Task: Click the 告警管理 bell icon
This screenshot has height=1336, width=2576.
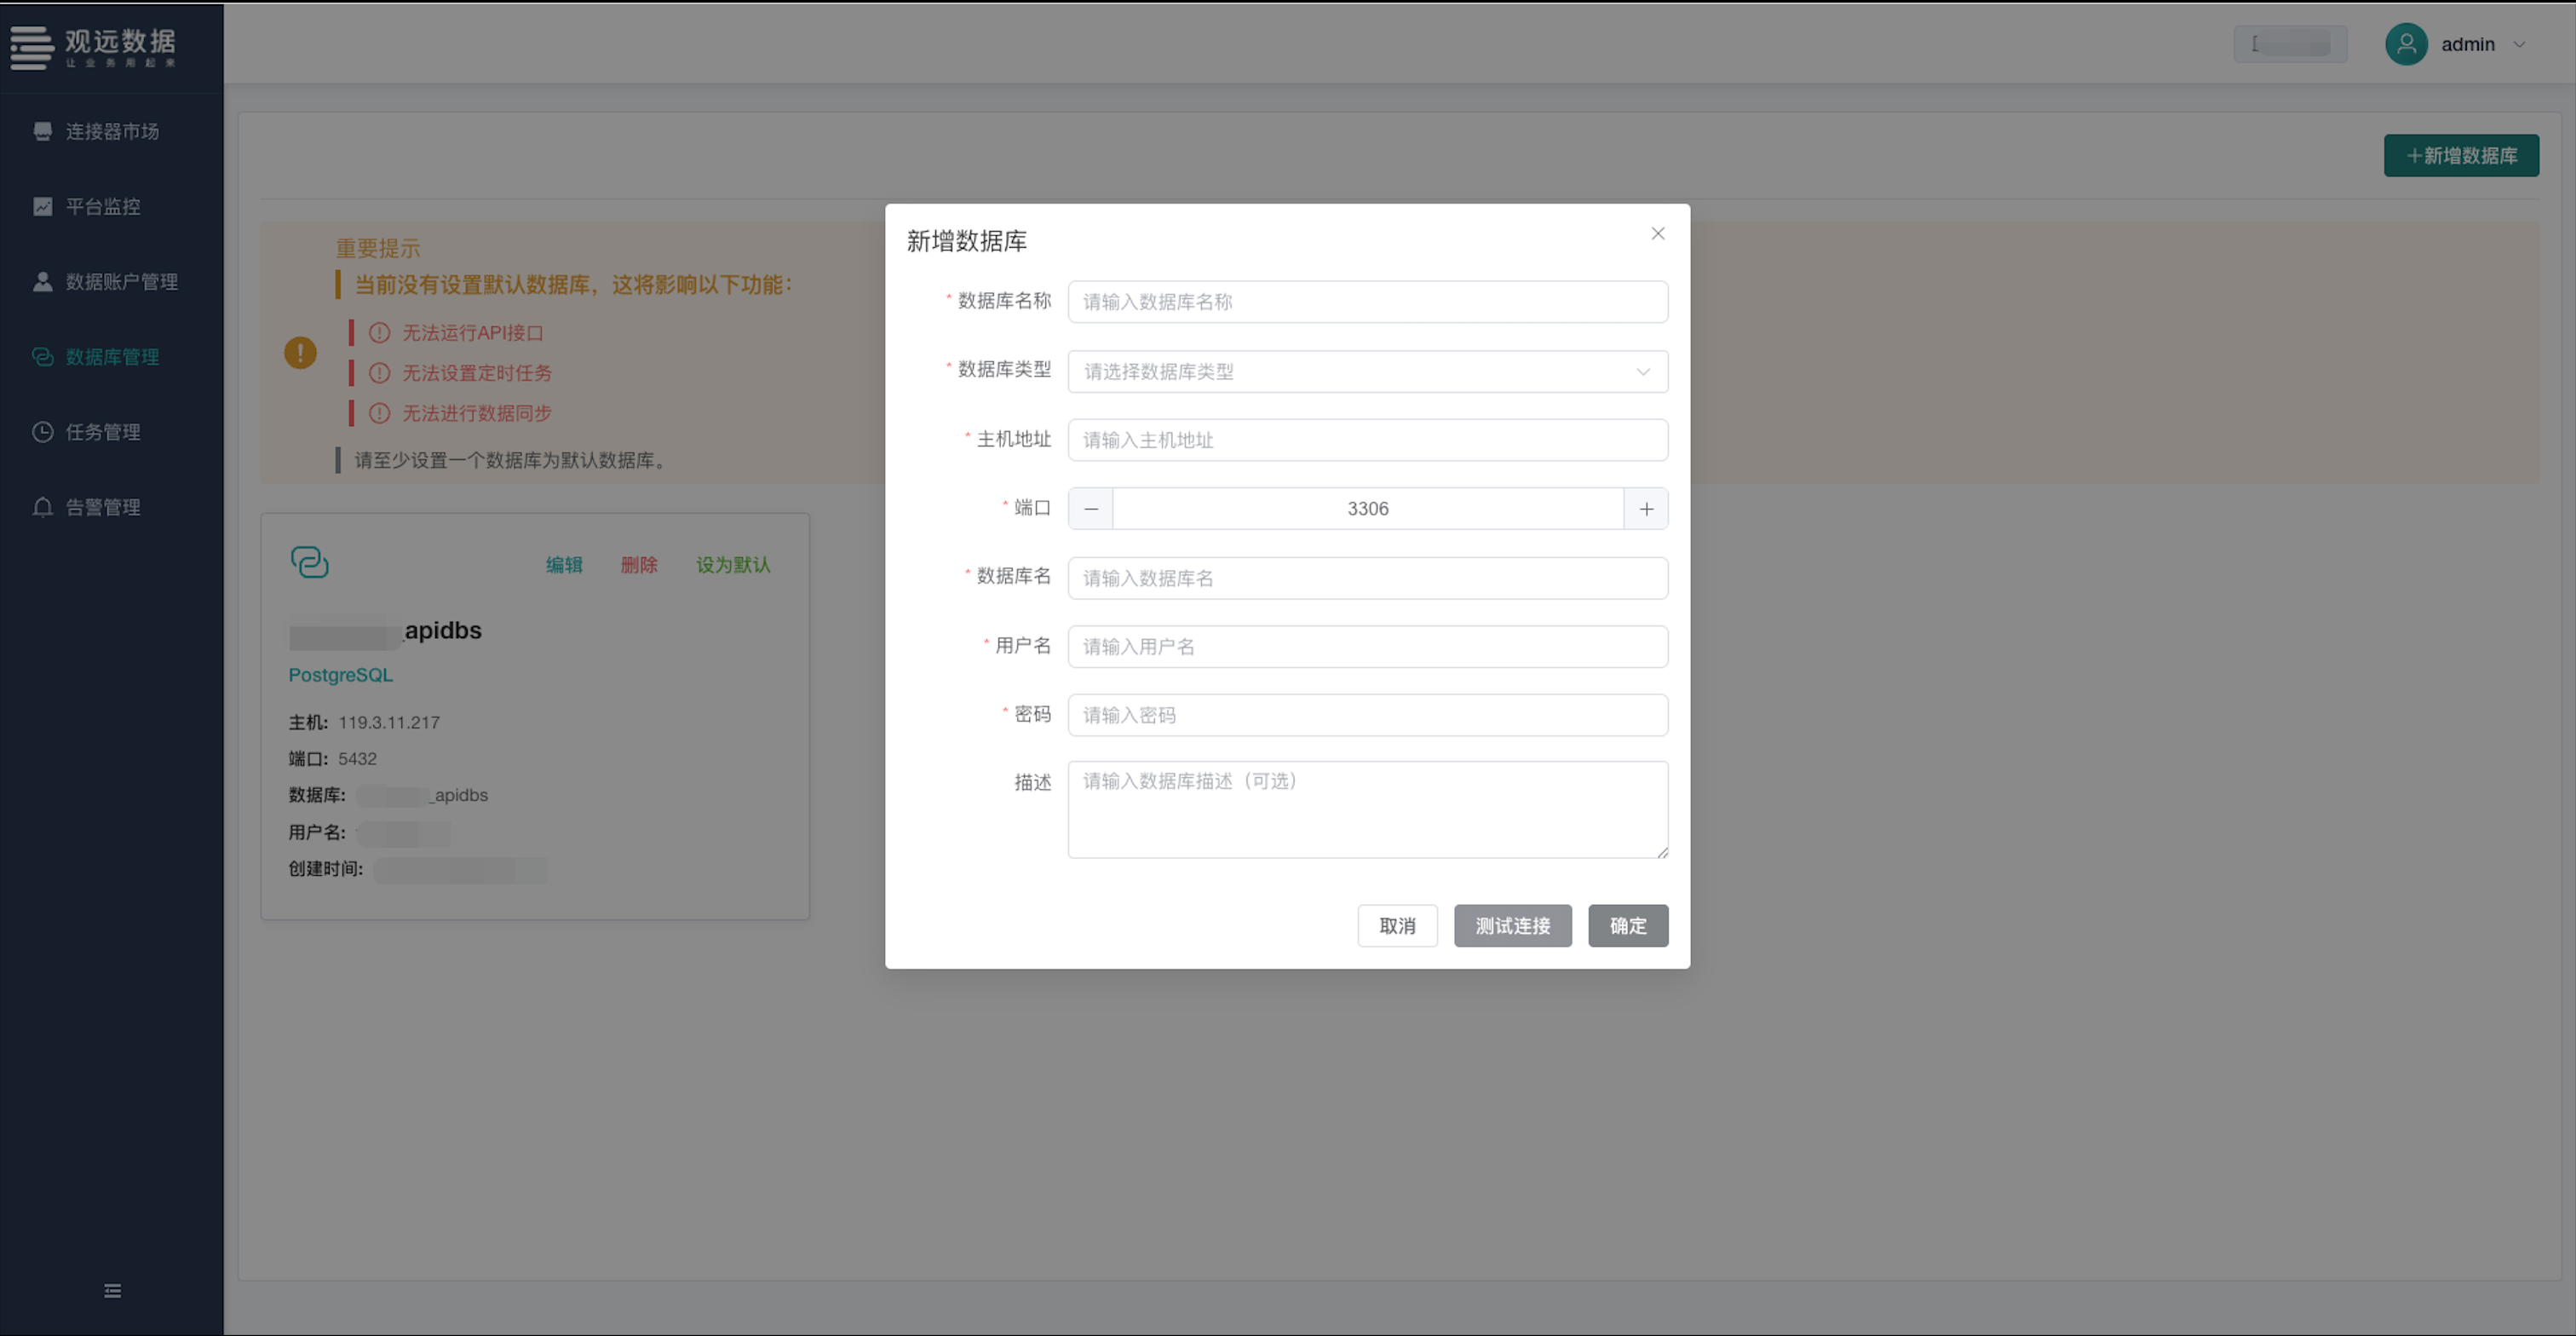Action: pos(42,507)
